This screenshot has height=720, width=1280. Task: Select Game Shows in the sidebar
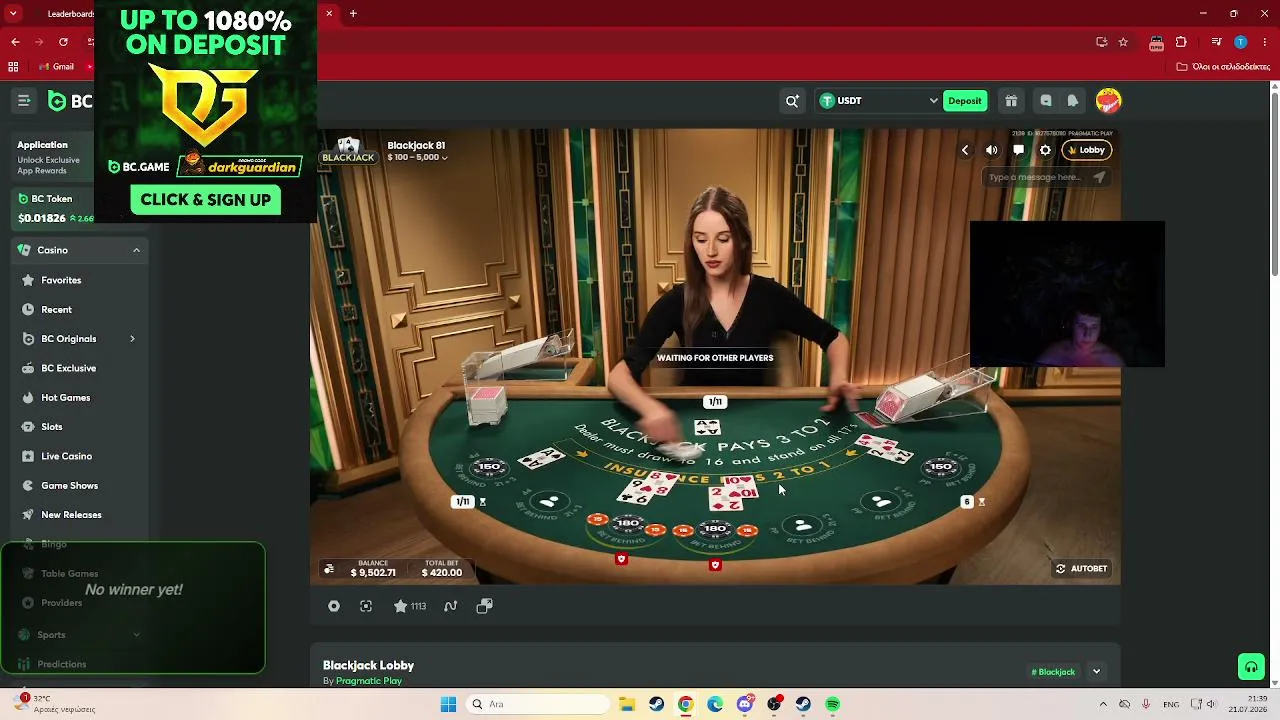click(x=70, y=485)
